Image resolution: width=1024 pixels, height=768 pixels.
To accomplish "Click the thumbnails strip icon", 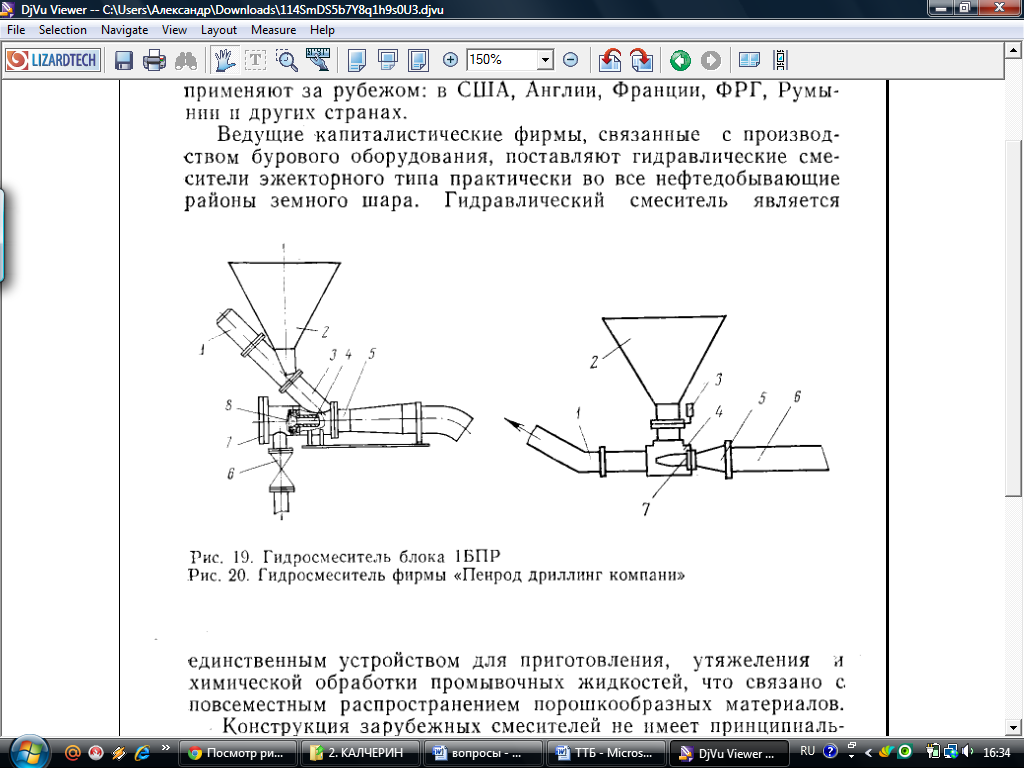I will coord(780,61).
